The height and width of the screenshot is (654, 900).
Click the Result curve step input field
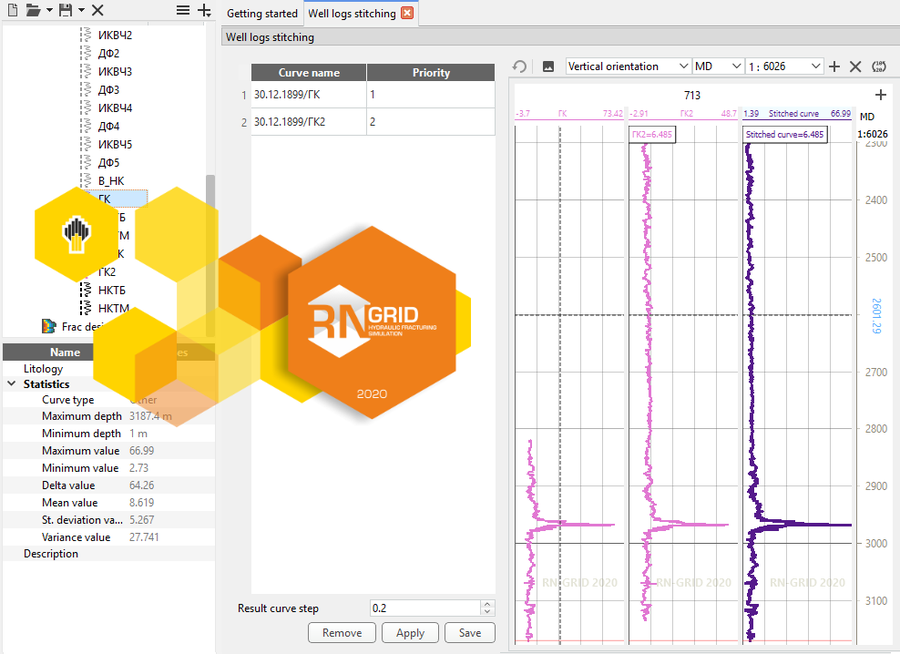[x=424, y=608]
